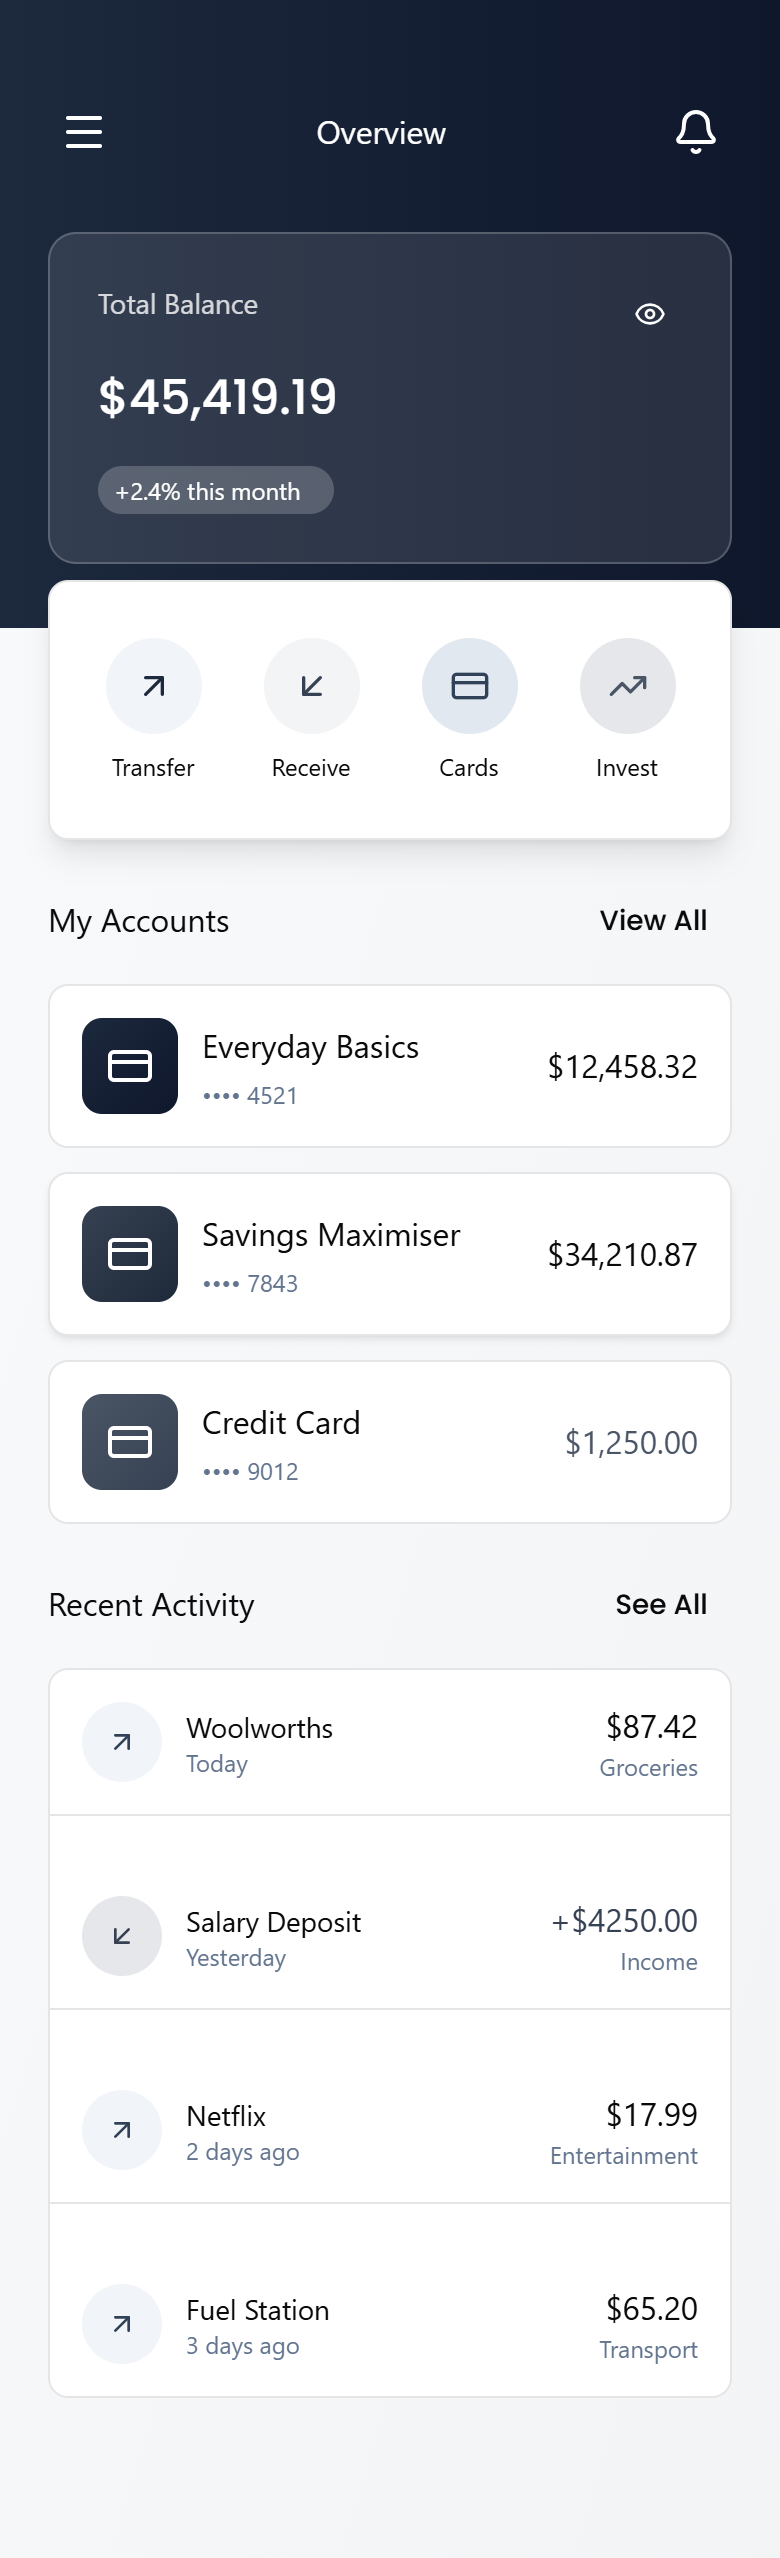Tap the Receive arrow icon

(312, 686)
